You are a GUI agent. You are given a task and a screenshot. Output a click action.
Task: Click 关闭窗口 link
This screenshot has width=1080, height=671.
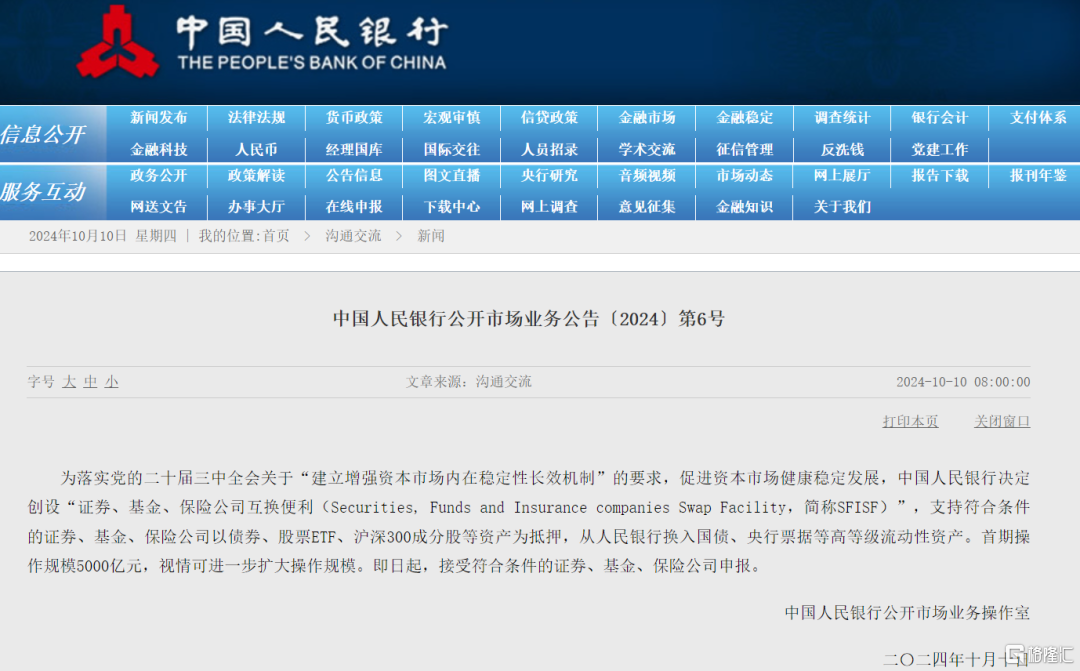[1002, 421]
